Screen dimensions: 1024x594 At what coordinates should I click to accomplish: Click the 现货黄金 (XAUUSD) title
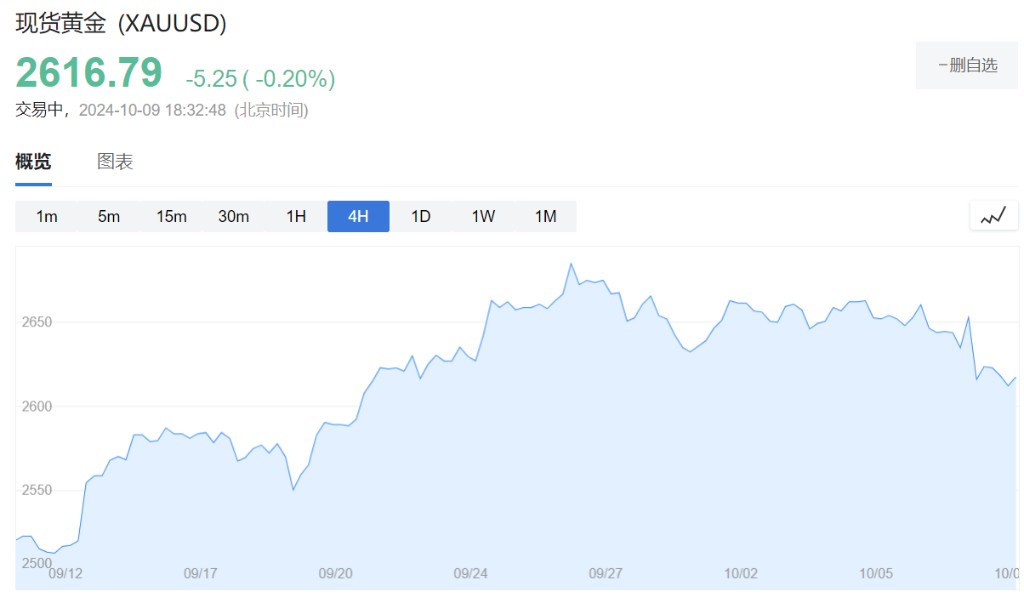click(x=121, y=24)
